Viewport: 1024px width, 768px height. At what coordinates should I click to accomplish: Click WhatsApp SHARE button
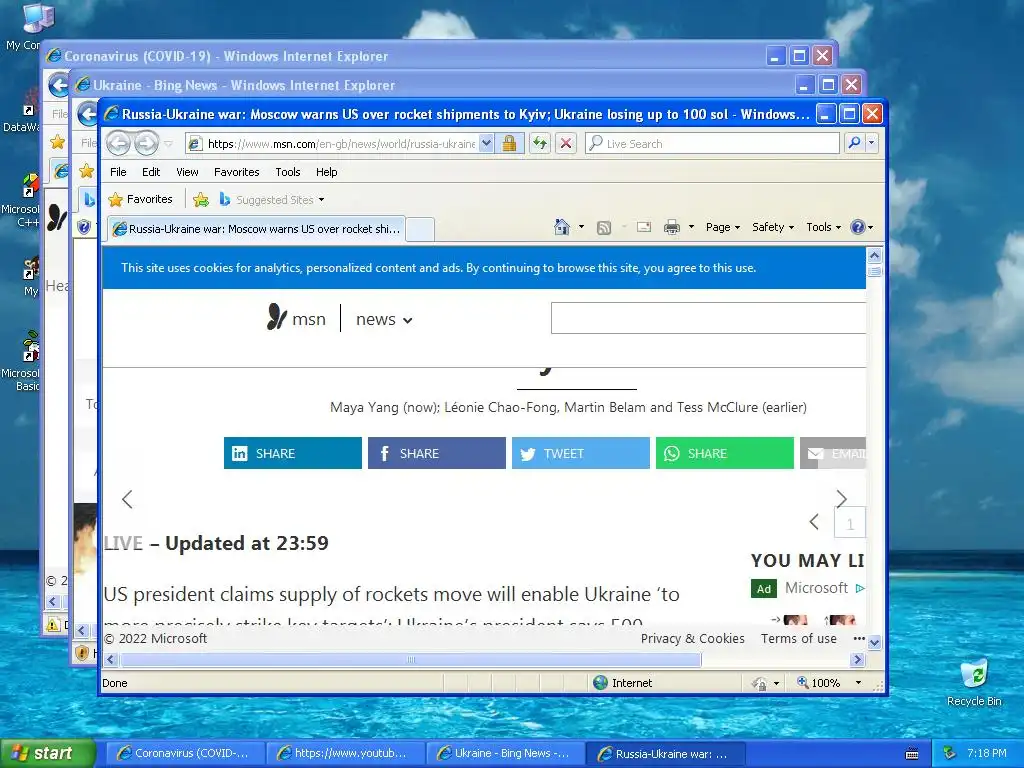[x=725, y=453]
